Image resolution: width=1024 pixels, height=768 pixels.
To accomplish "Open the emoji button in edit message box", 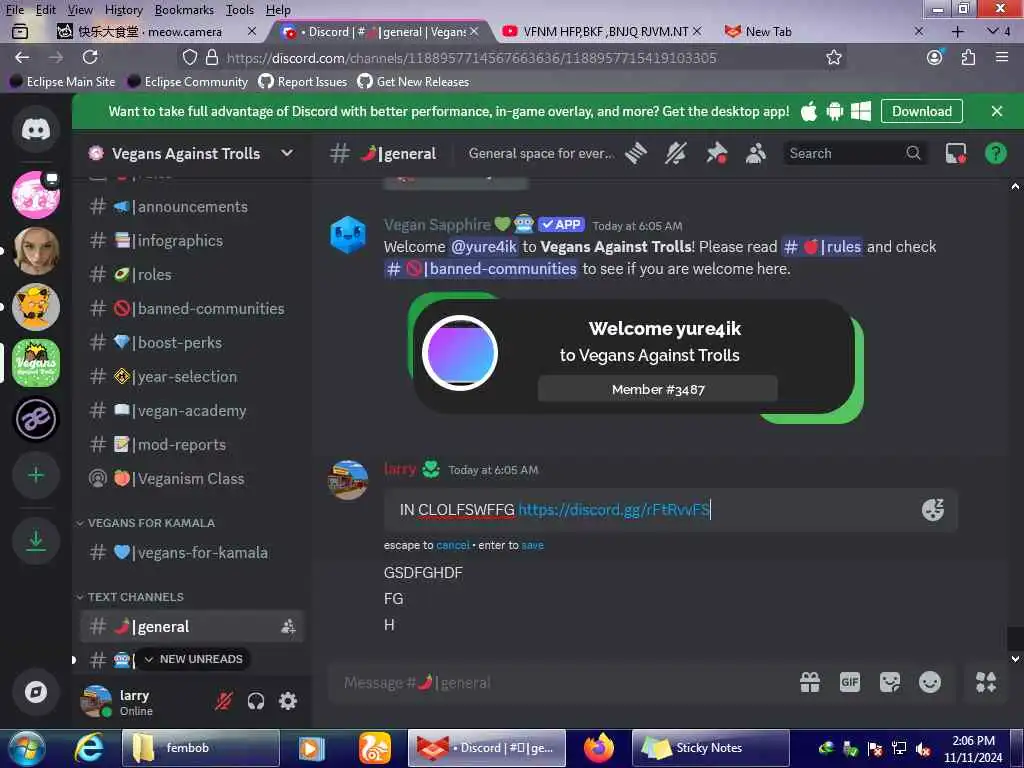I will tap(933, 509).
